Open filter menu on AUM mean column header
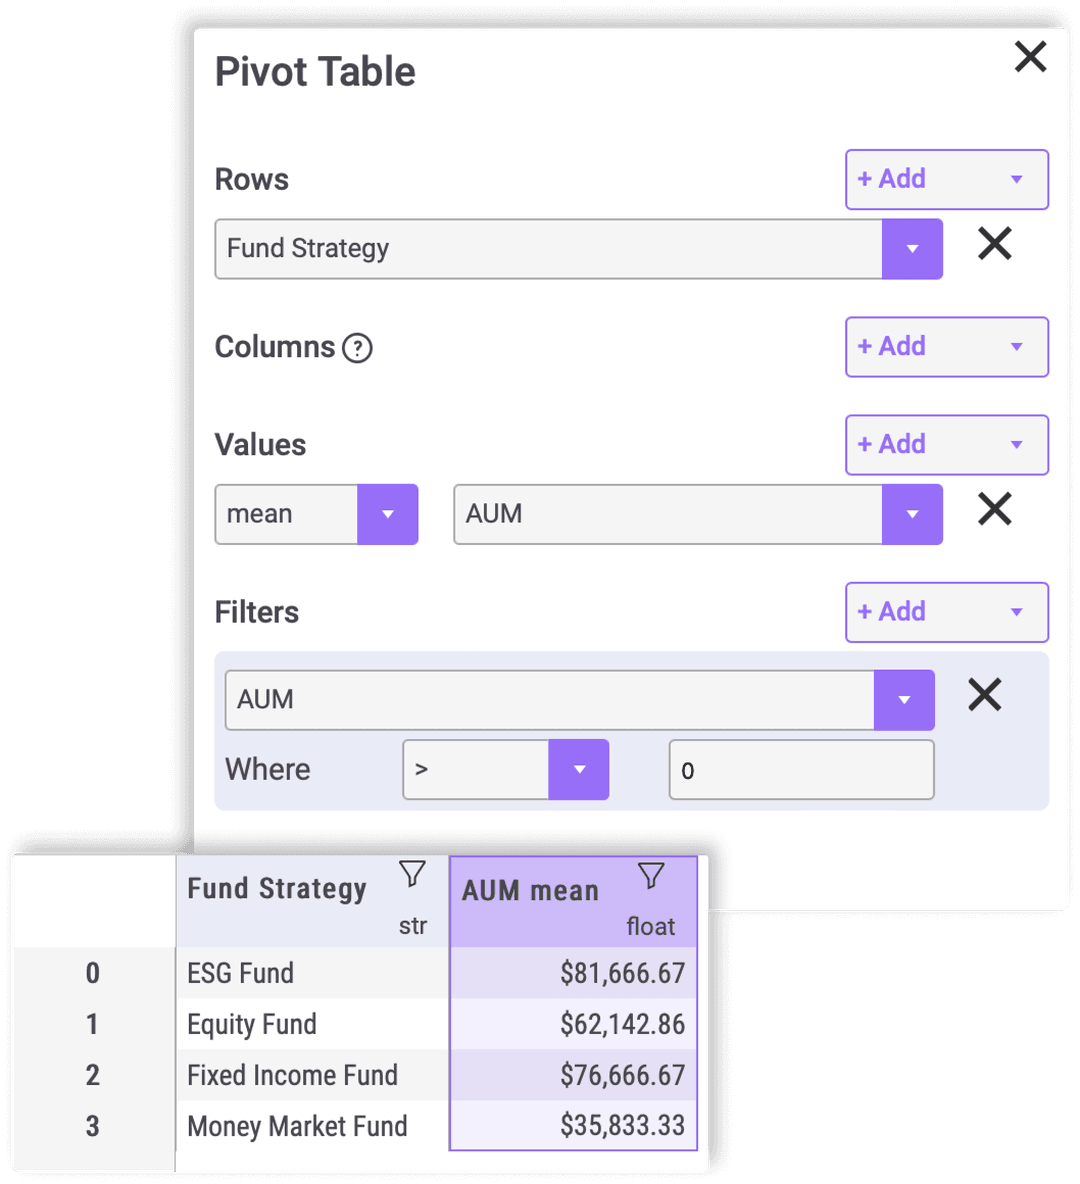 (x=652, y=873)
